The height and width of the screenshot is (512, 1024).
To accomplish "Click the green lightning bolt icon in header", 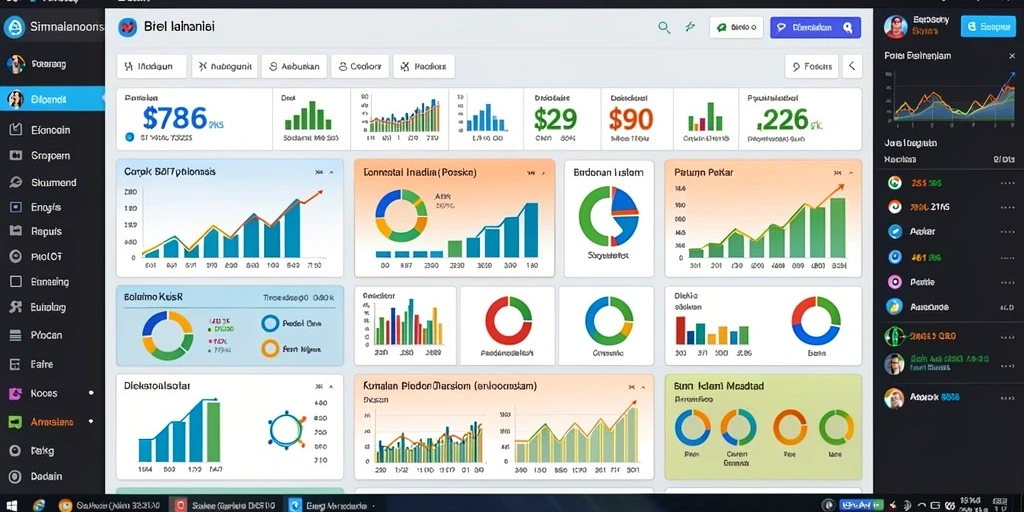I will click(690, 27).
